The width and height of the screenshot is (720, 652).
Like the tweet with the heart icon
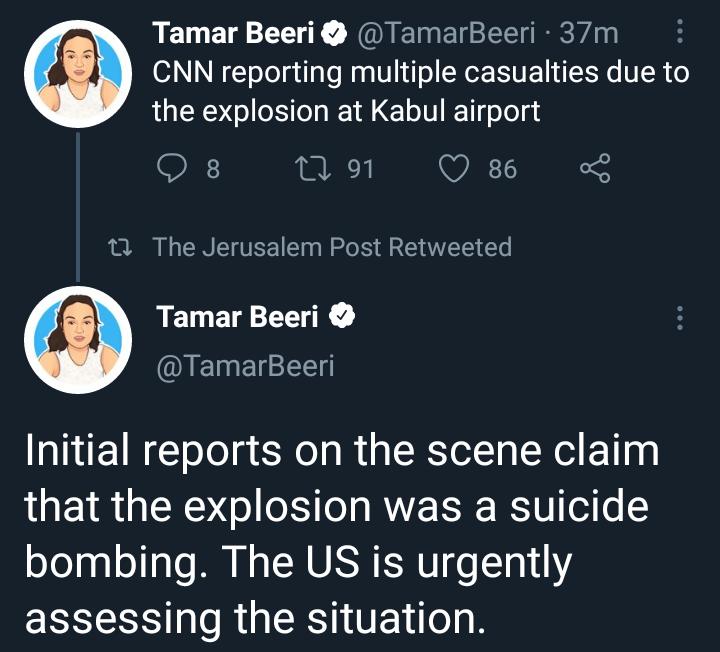click(455, 170)
